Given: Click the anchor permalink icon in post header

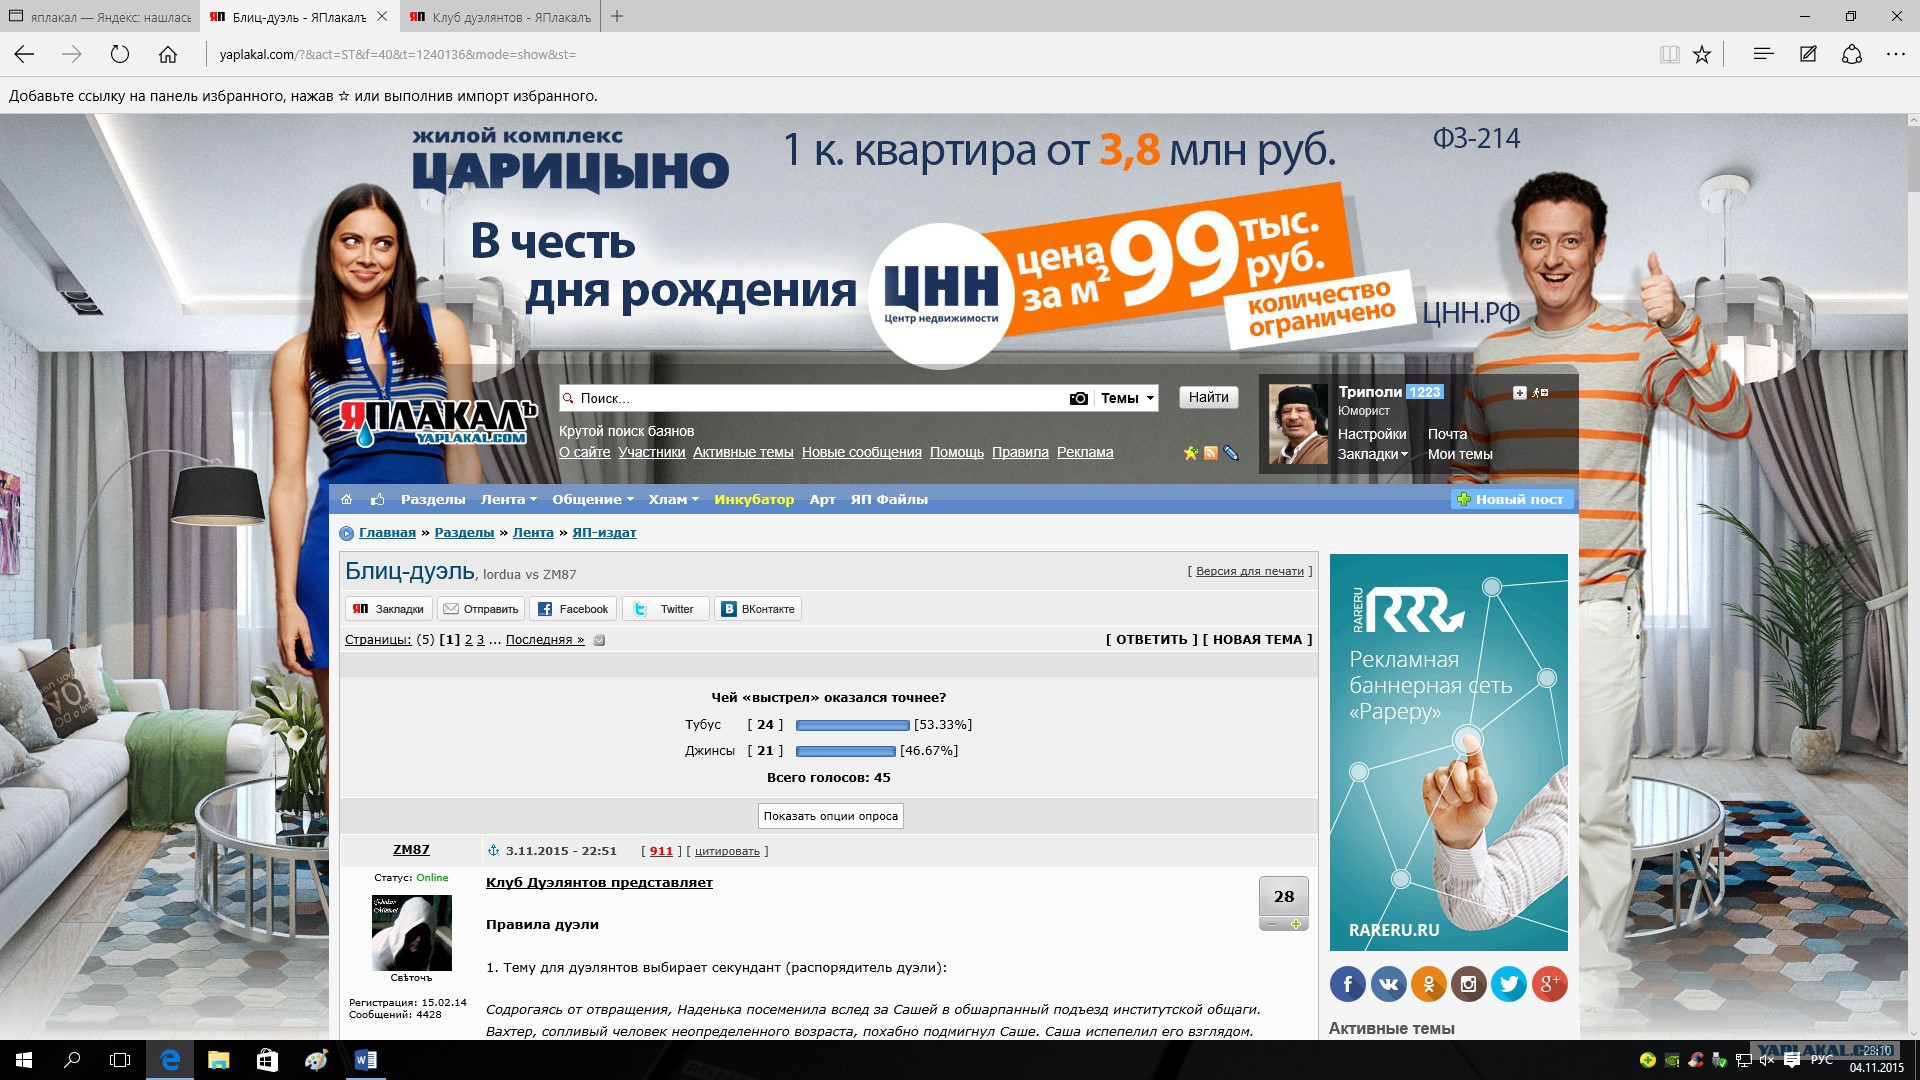Looking at the screenshot, I should (493, 851).
